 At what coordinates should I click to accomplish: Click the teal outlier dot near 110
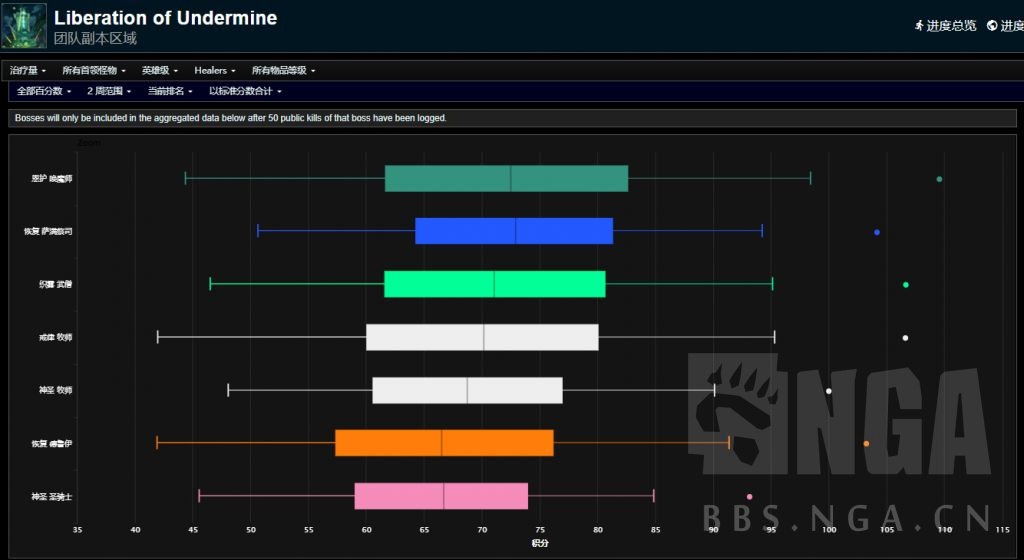coord(939,179)
